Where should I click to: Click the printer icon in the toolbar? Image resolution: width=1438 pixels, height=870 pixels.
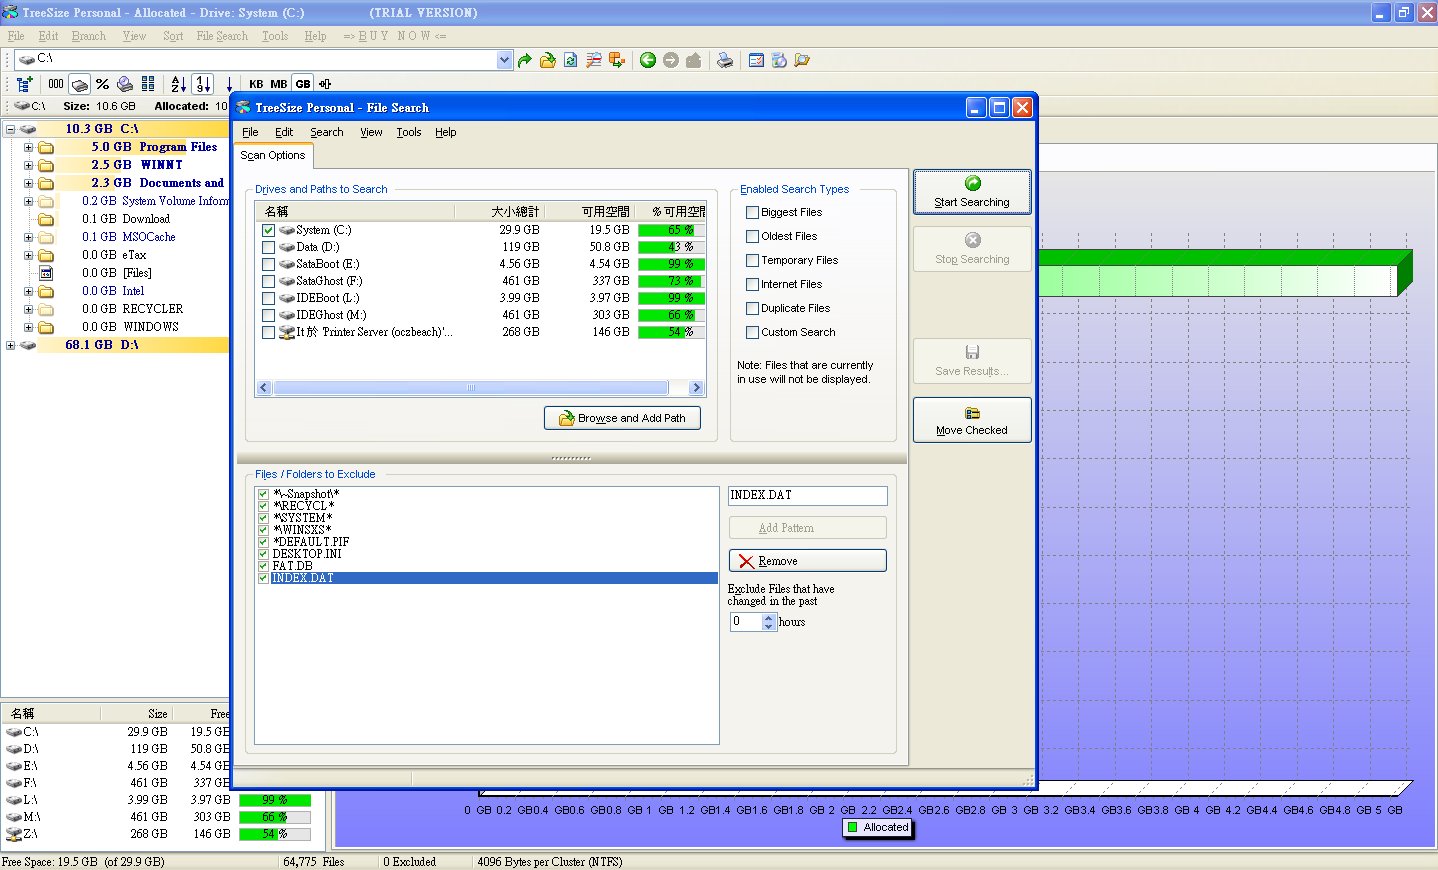pyautogui.click(x=725, y=60)
